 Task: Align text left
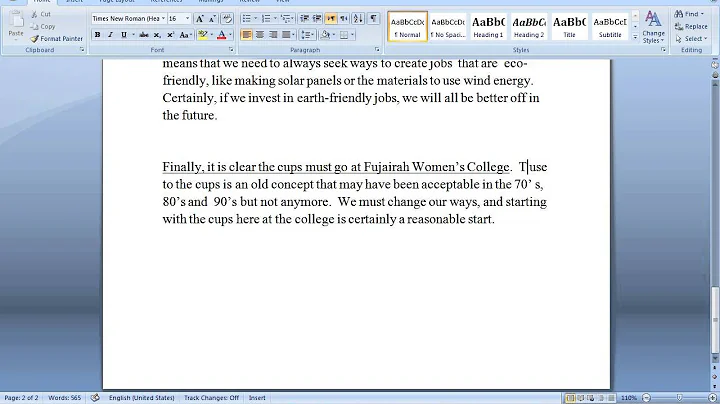click(247, 35)
